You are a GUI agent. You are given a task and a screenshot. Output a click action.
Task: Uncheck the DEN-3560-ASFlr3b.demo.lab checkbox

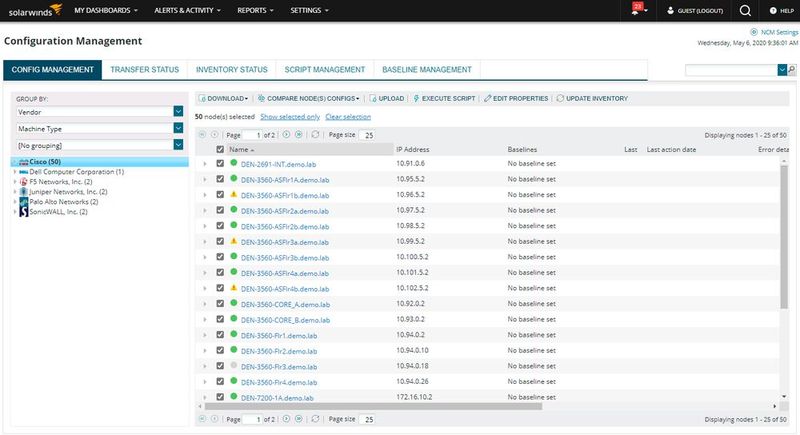click(x=220, y=257)
